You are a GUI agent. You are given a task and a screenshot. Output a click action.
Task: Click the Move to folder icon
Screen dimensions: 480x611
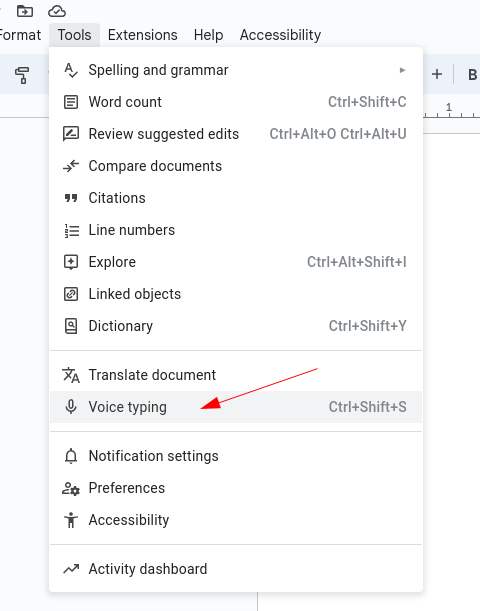coord(25,11)
